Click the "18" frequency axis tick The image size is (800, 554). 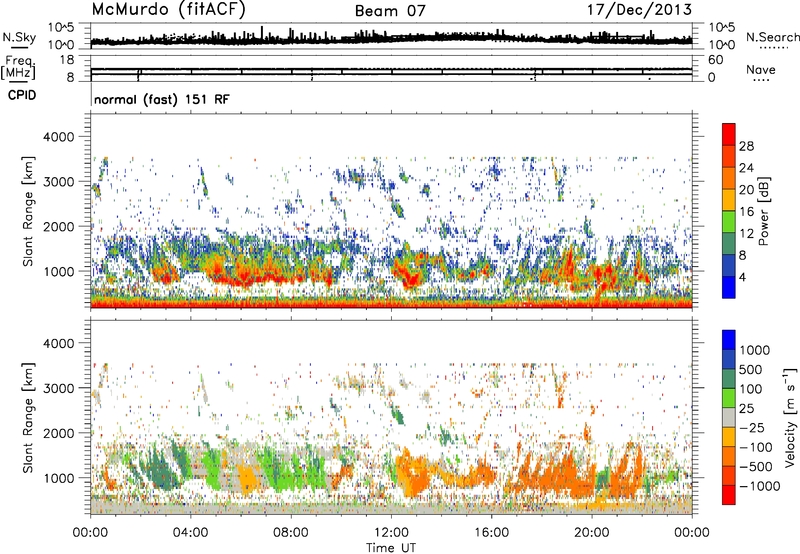pyautogui.click(x=66, y=60)
